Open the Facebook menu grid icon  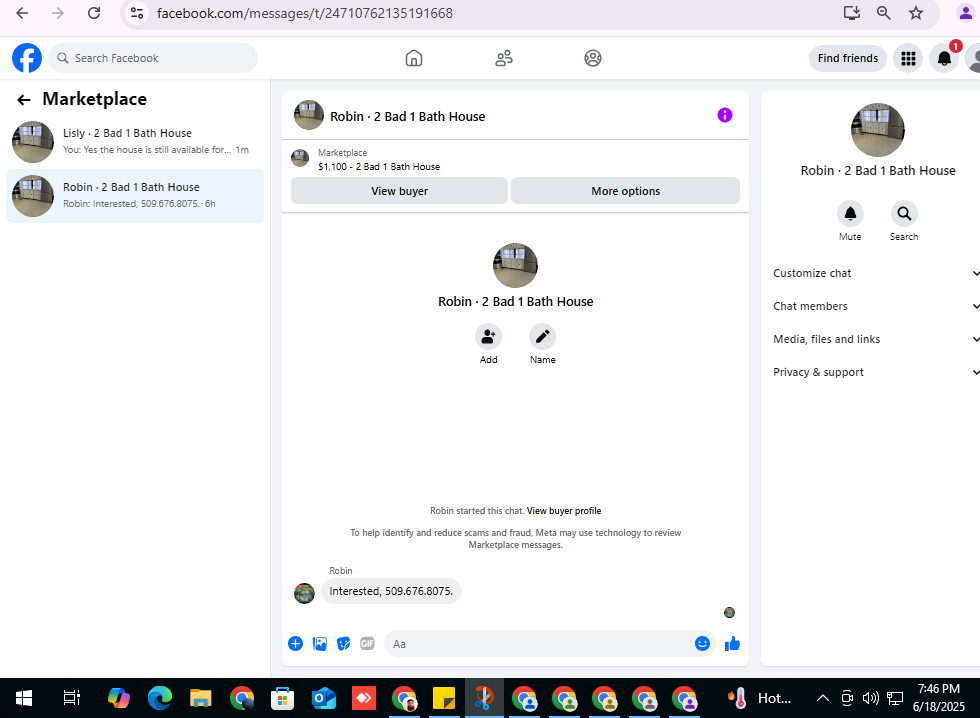click(x=908, y=58)
